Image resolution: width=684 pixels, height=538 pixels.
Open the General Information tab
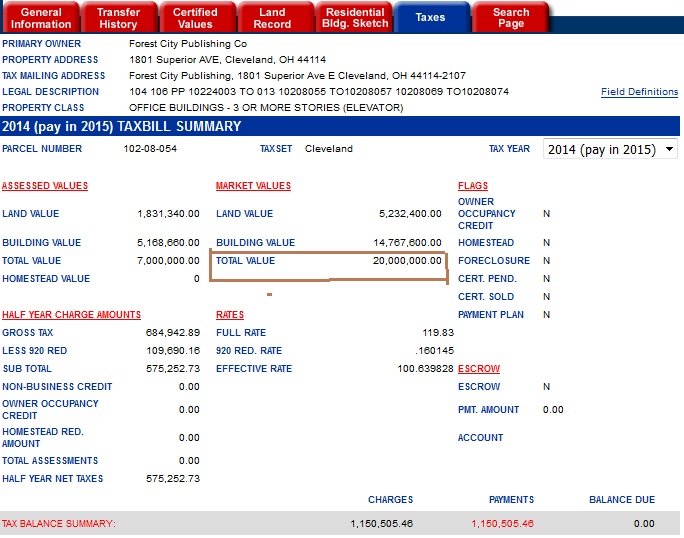point(42,17)
